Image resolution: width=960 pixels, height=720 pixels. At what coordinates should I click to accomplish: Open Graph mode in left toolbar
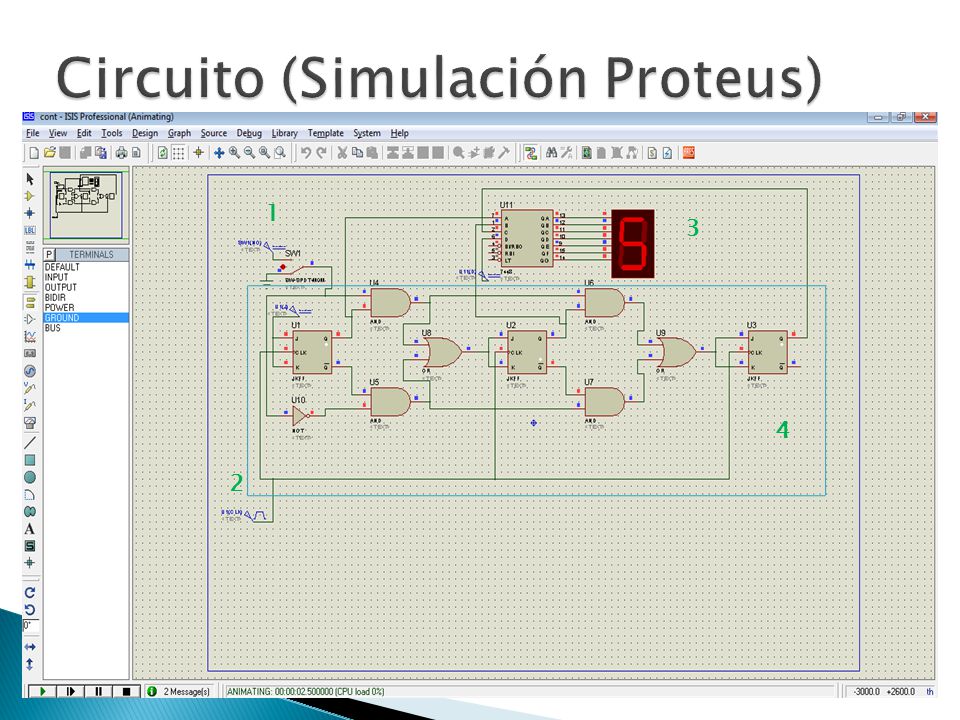click(x=30, y=336)
